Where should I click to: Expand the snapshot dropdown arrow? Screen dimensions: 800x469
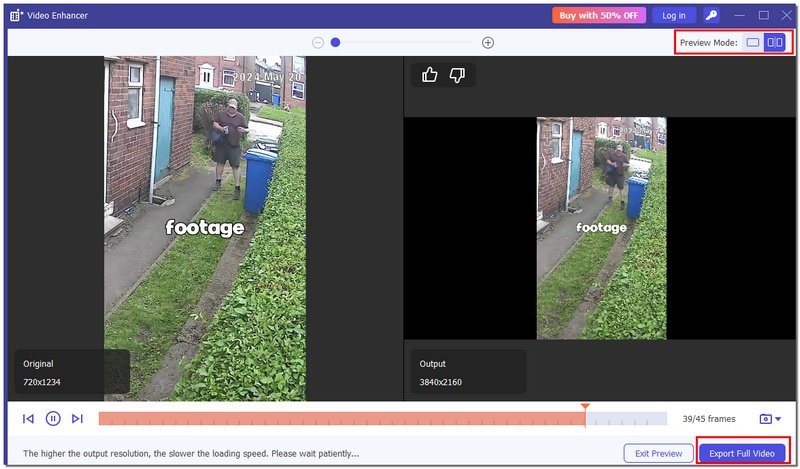pos(778,419)
